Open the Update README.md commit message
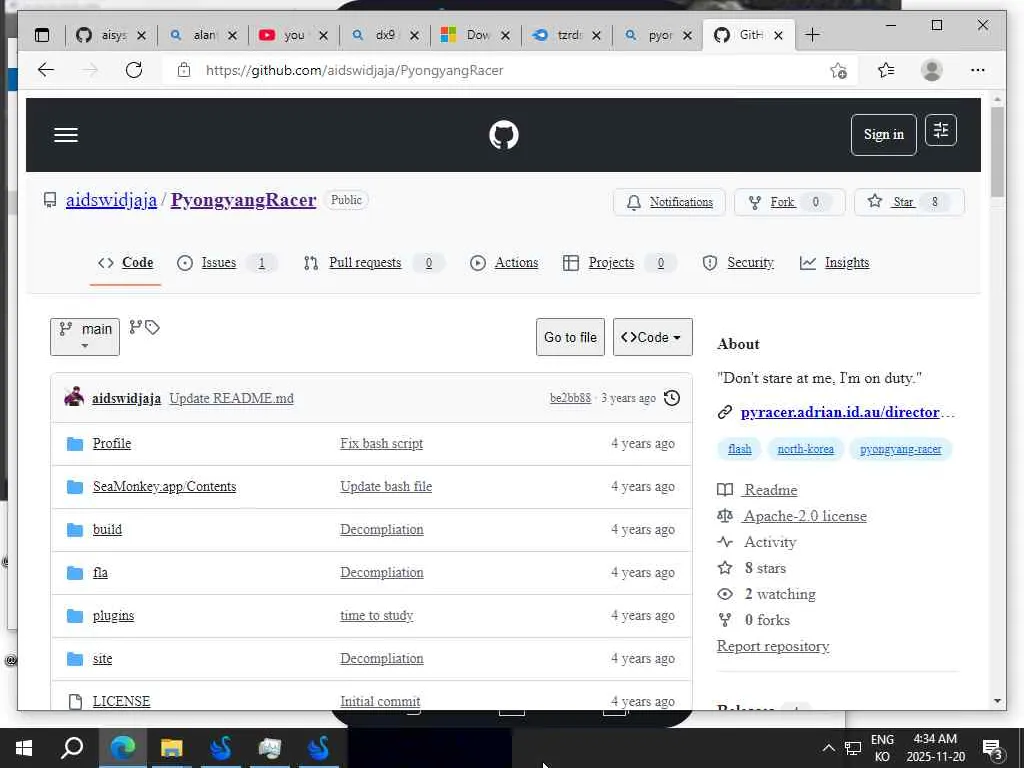The image size is (1024, 768). [x=231, y=398]
